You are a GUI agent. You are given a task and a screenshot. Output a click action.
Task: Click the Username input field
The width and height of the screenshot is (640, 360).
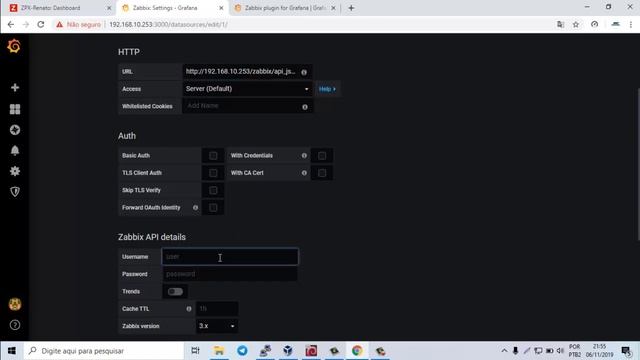click(230, 257)
